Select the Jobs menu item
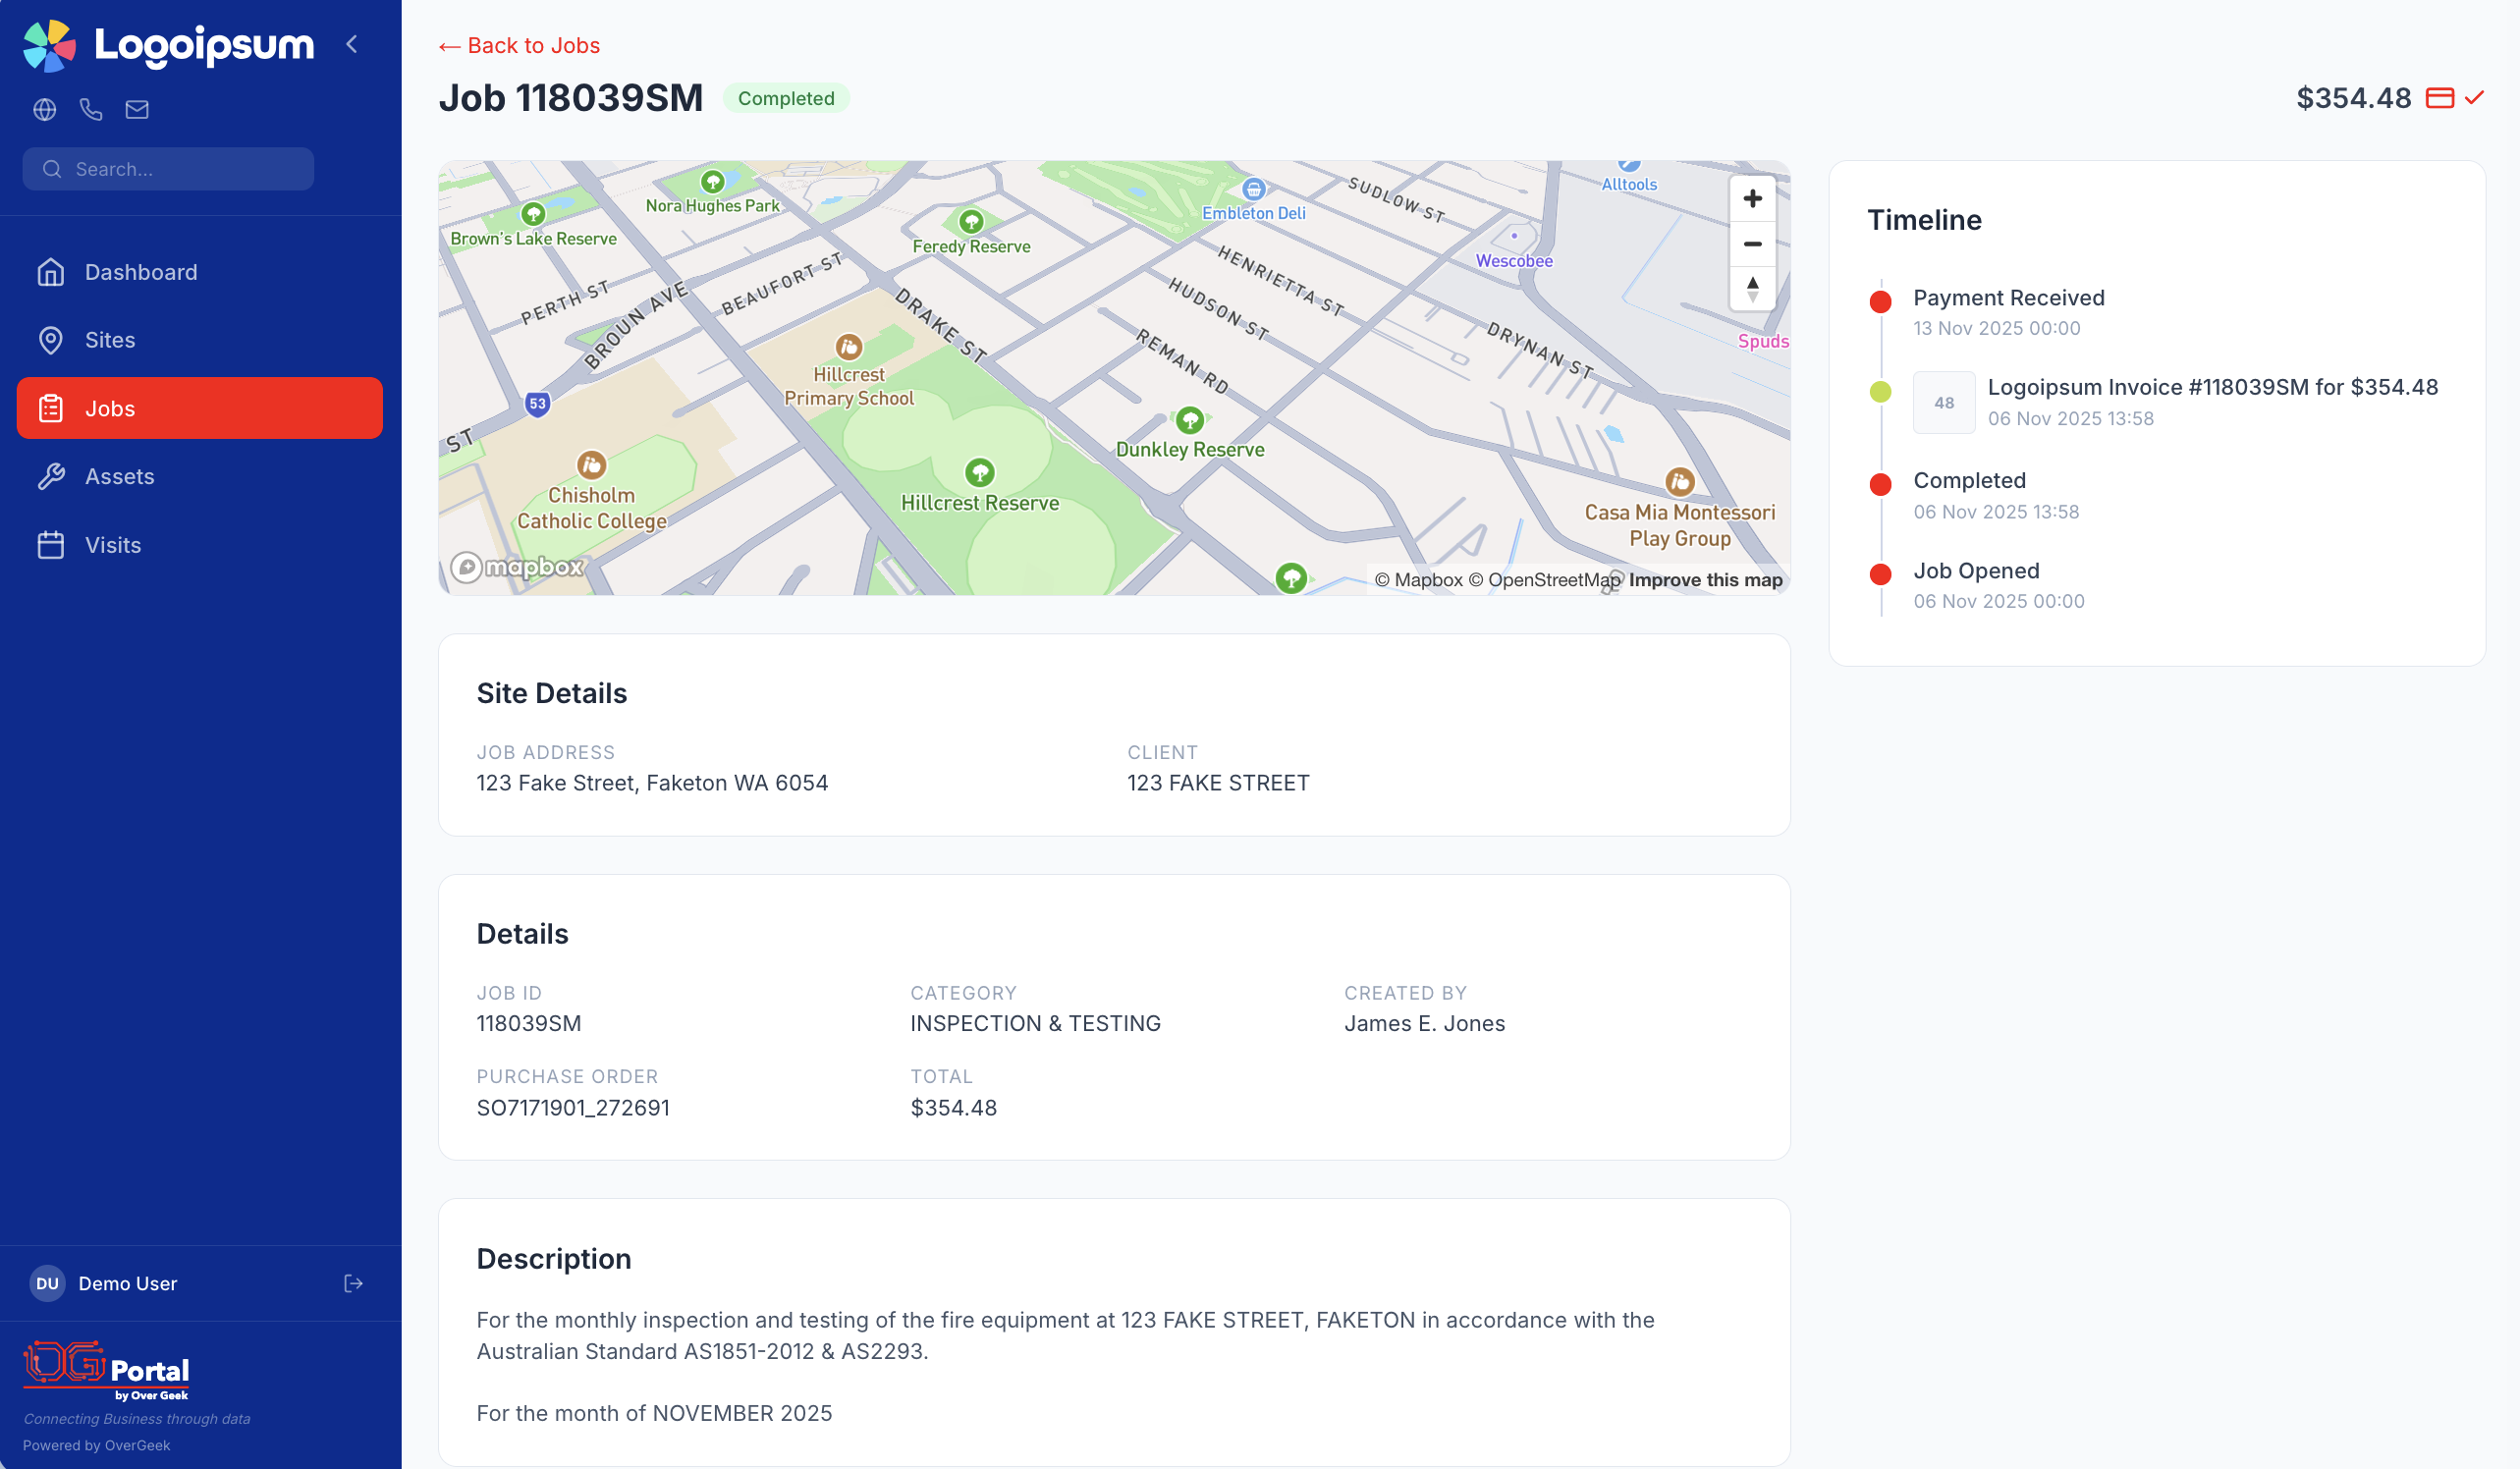Image resolution: width=2520 pixels, height=1469 pixels. point(110,408)
